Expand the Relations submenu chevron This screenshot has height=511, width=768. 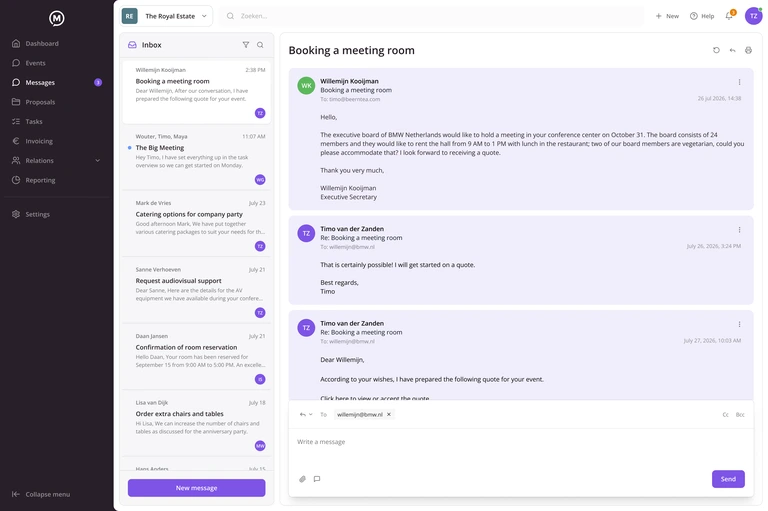97,161
